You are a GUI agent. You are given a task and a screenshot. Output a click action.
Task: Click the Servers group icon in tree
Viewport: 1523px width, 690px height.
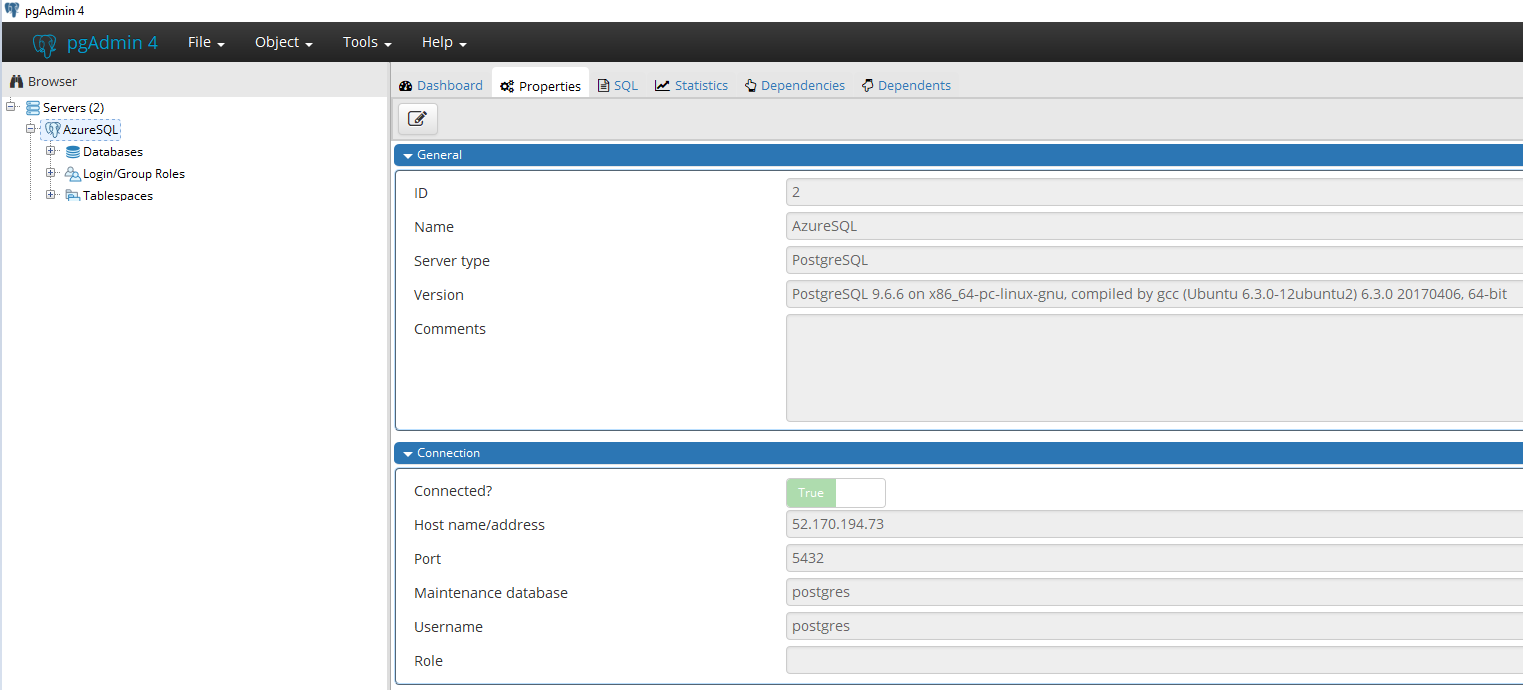[x=33, y=108]
